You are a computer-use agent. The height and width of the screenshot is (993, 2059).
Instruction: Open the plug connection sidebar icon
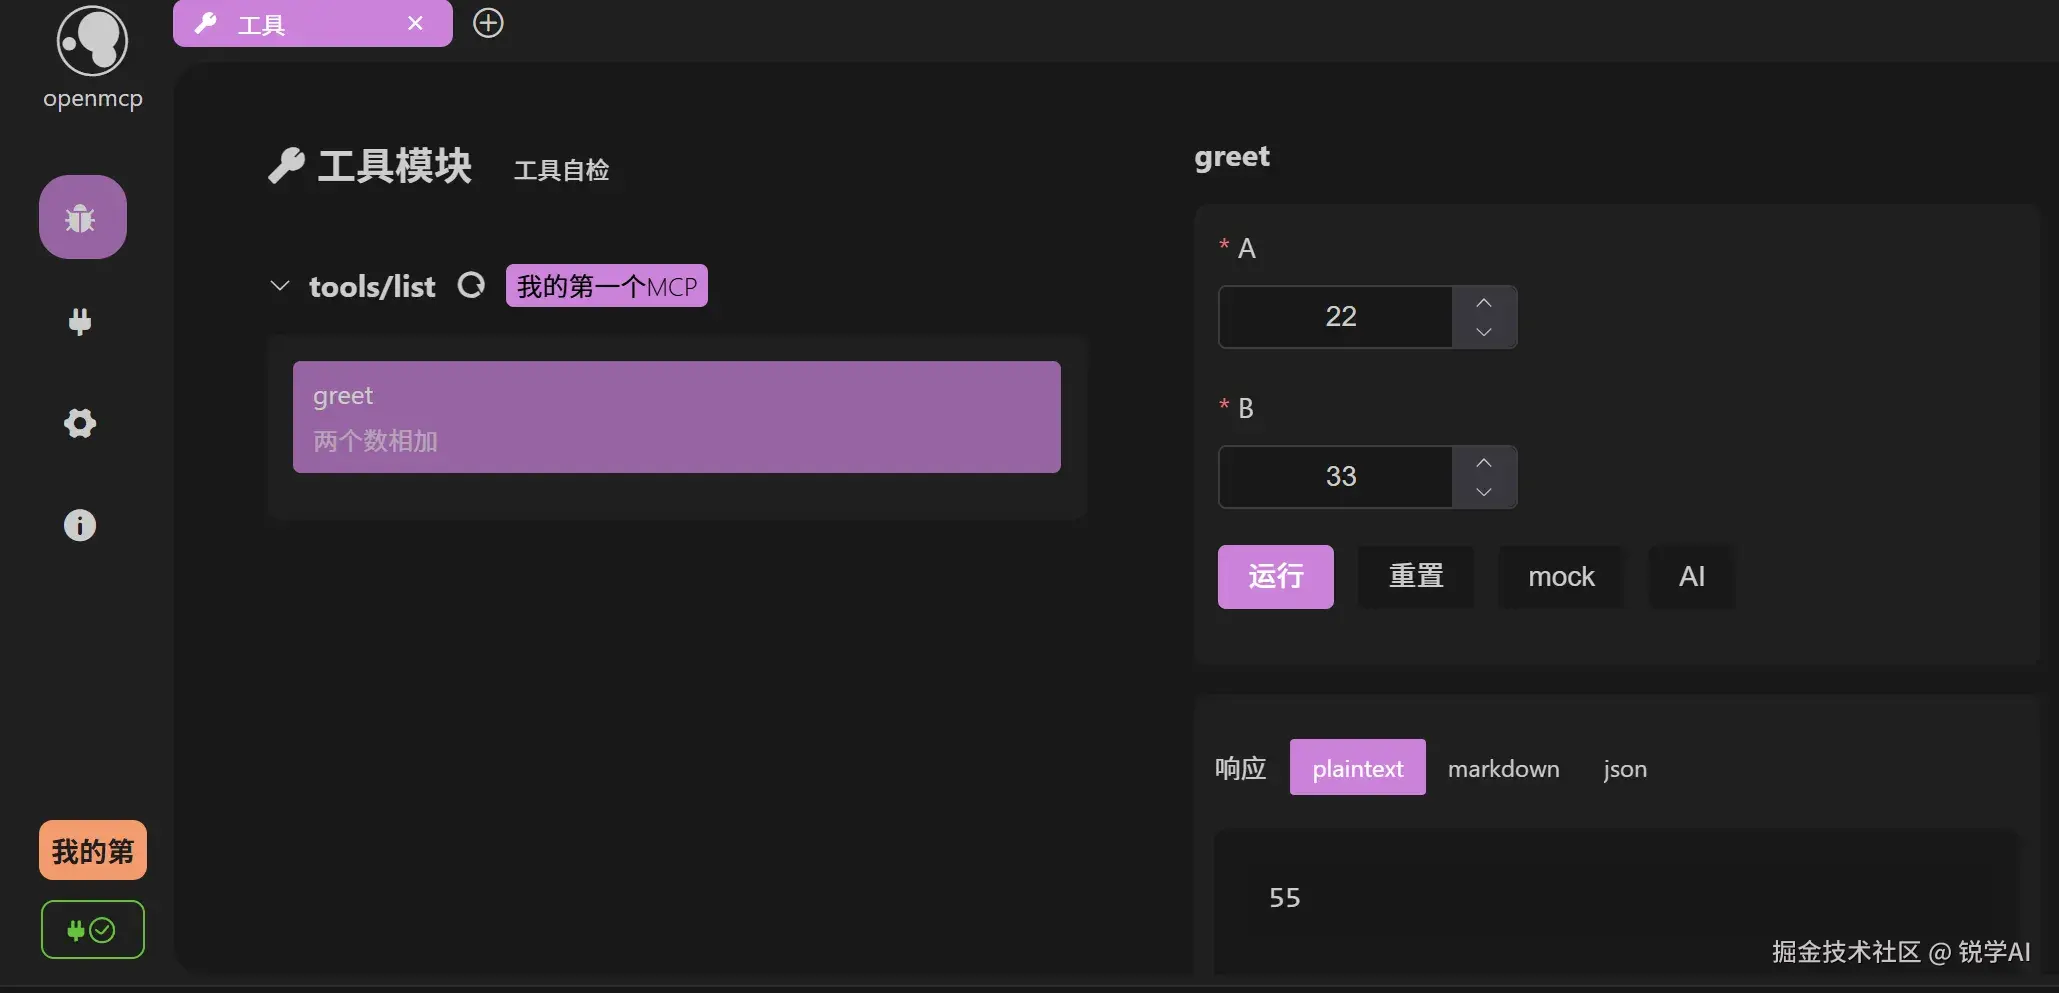[80, 321]
